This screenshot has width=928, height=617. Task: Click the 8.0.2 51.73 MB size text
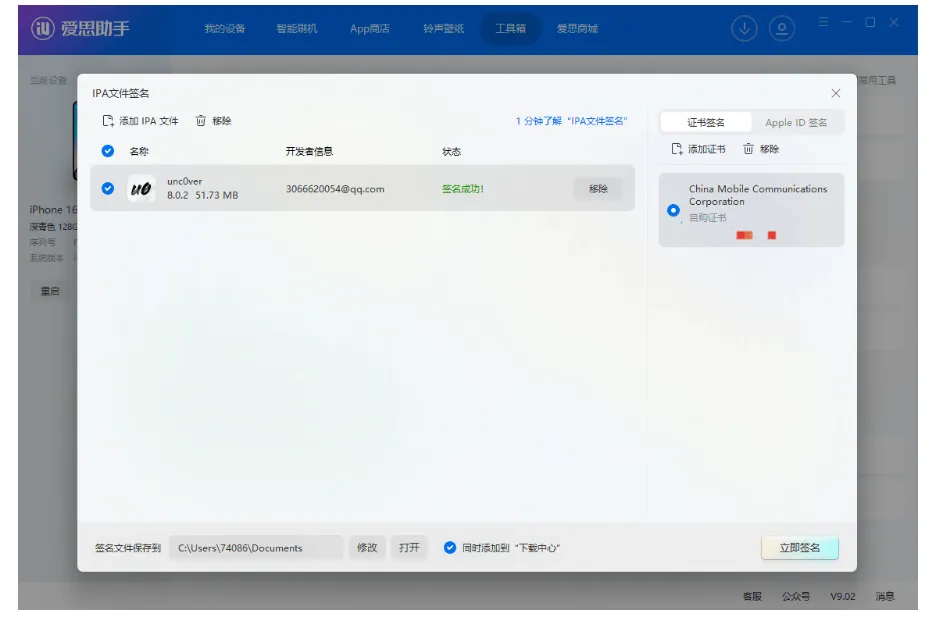[x=202, y=195]
